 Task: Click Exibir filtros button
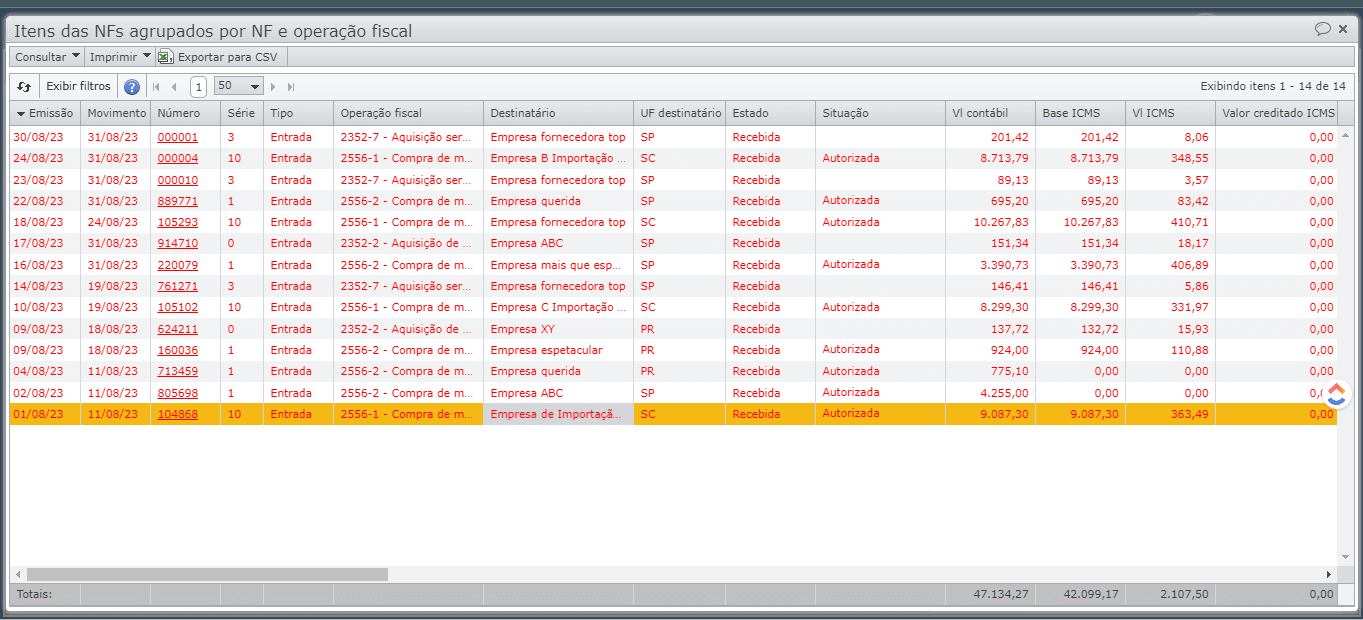79,86
